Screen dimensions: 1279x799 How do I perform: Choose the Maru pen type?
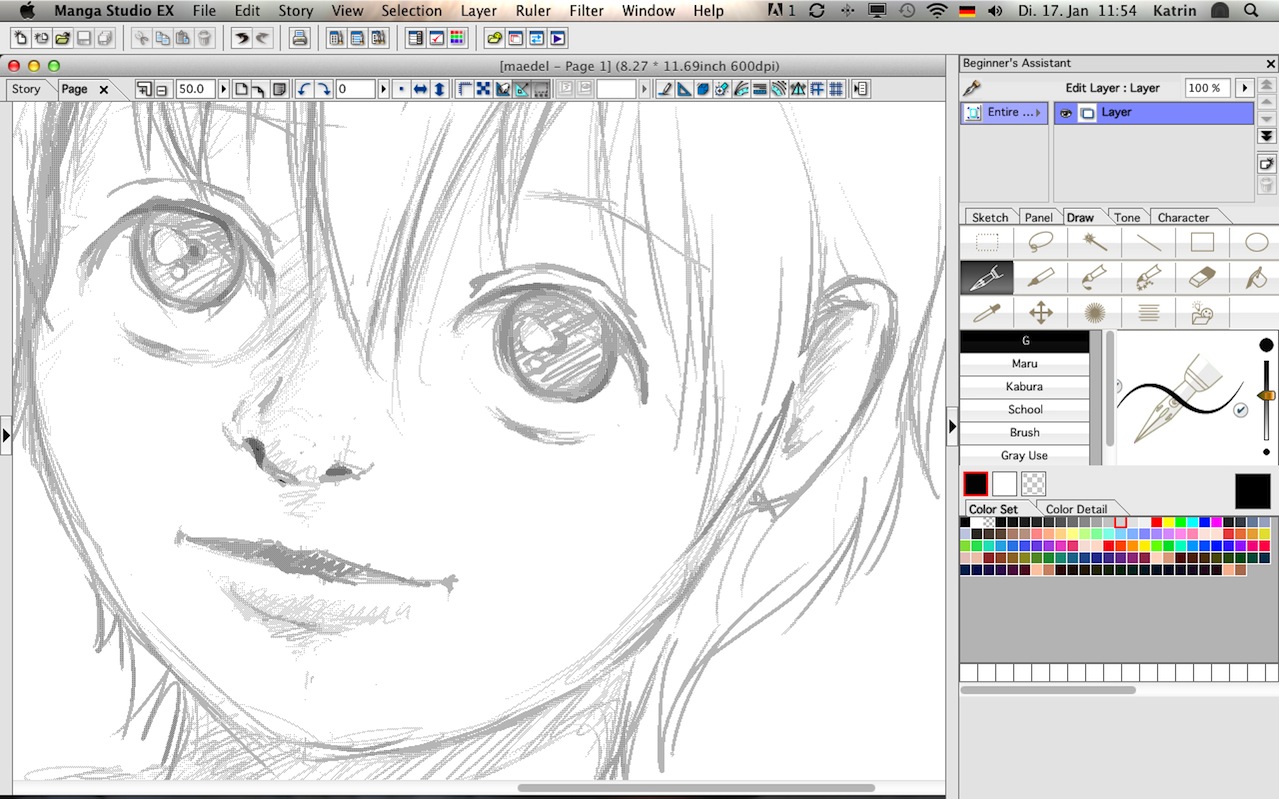(x=1024, y=364)
